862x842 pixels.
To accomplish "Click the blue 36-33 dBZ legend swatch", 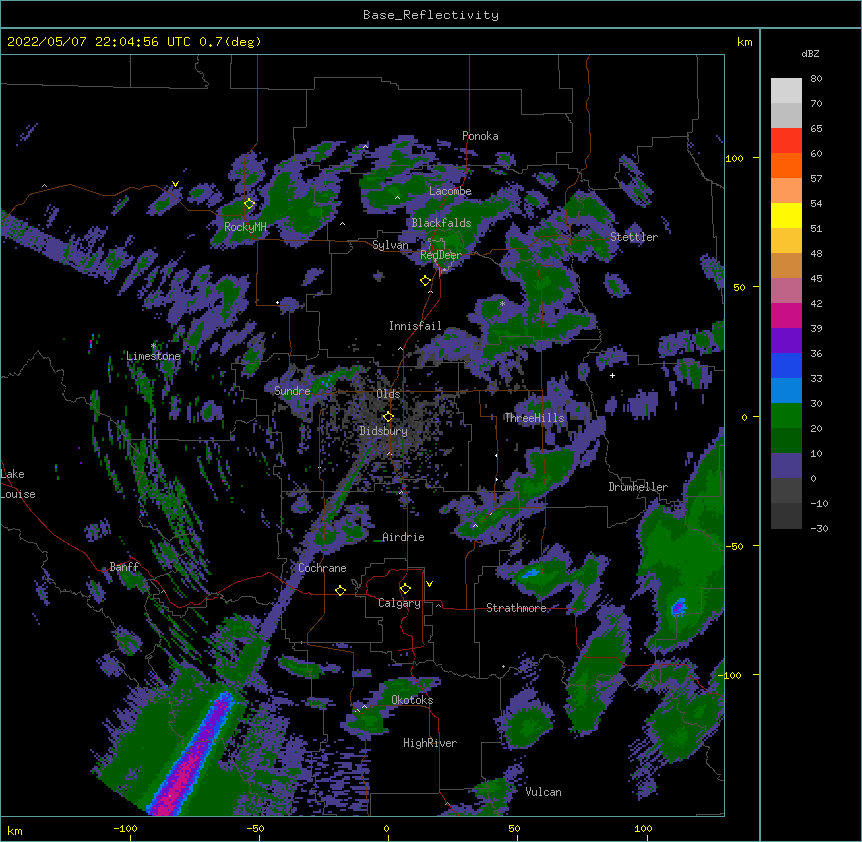I will point(786,365).
